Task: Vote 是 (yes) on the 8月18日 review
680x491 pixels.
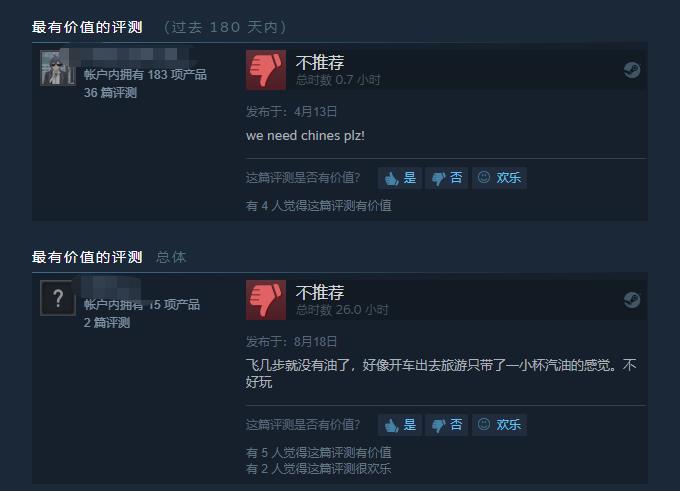Action: (x=400, y=425)
